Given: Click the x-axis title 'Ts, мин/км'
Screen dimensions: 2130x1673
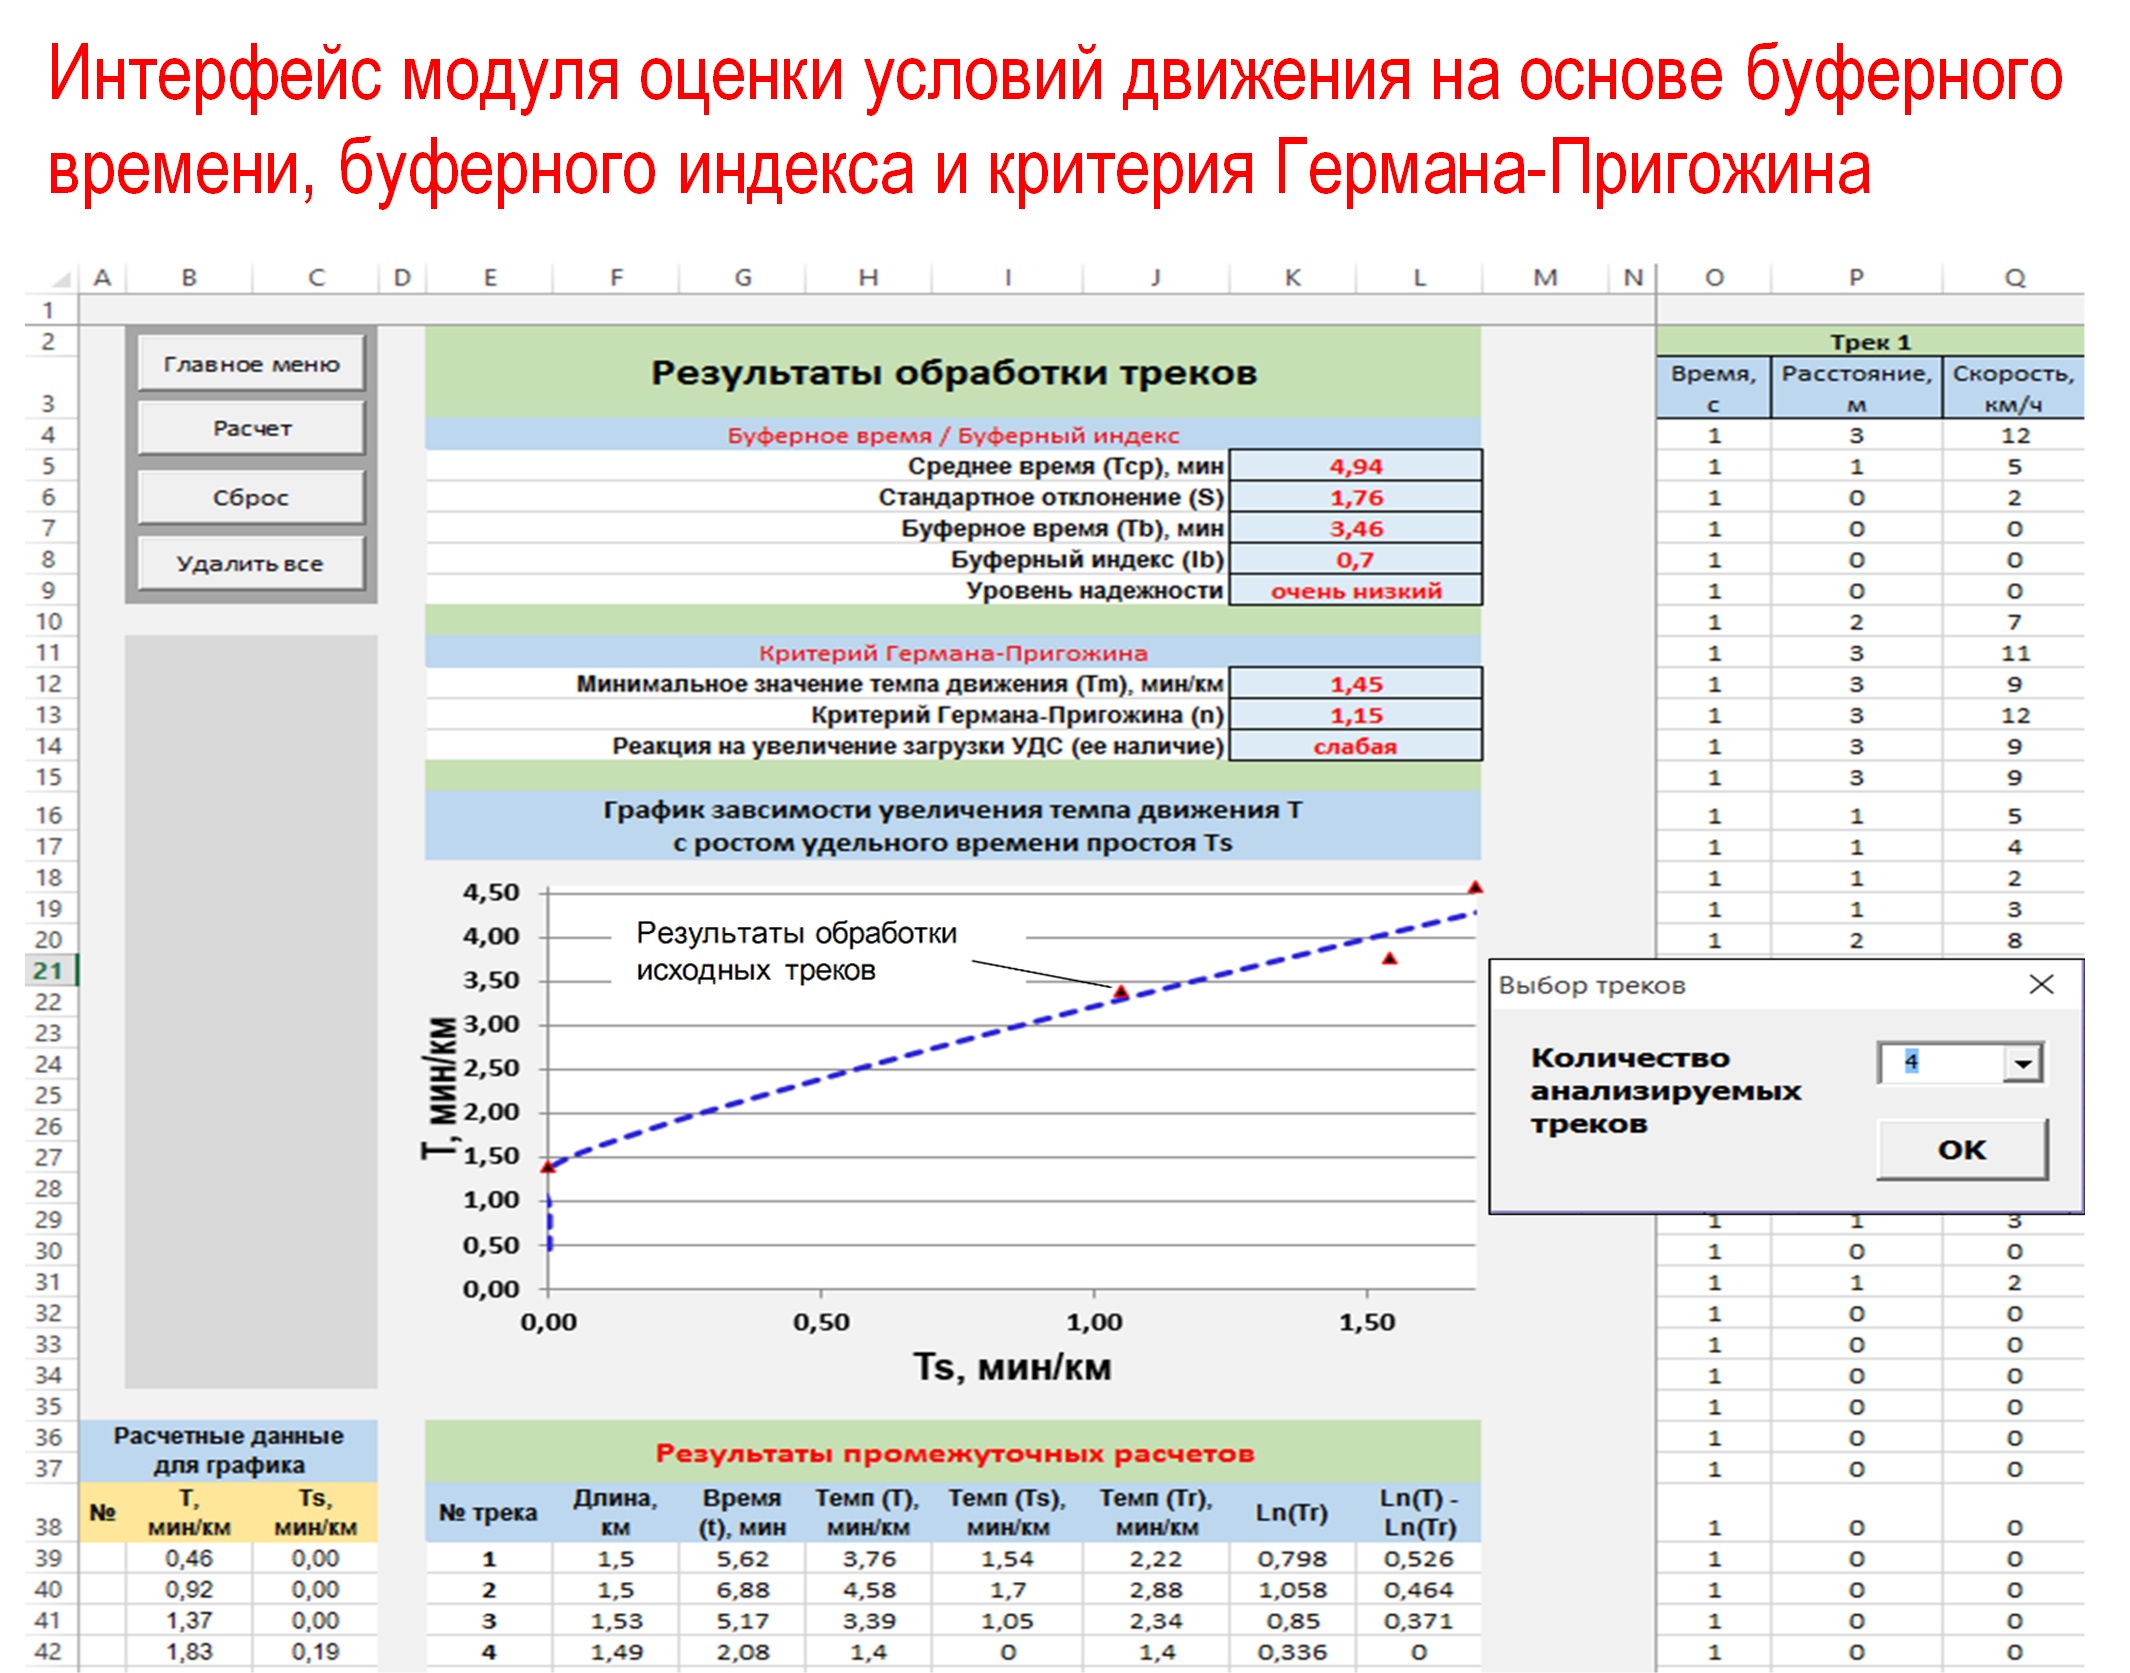Looking at the screenshot, I should 1012,1367.
